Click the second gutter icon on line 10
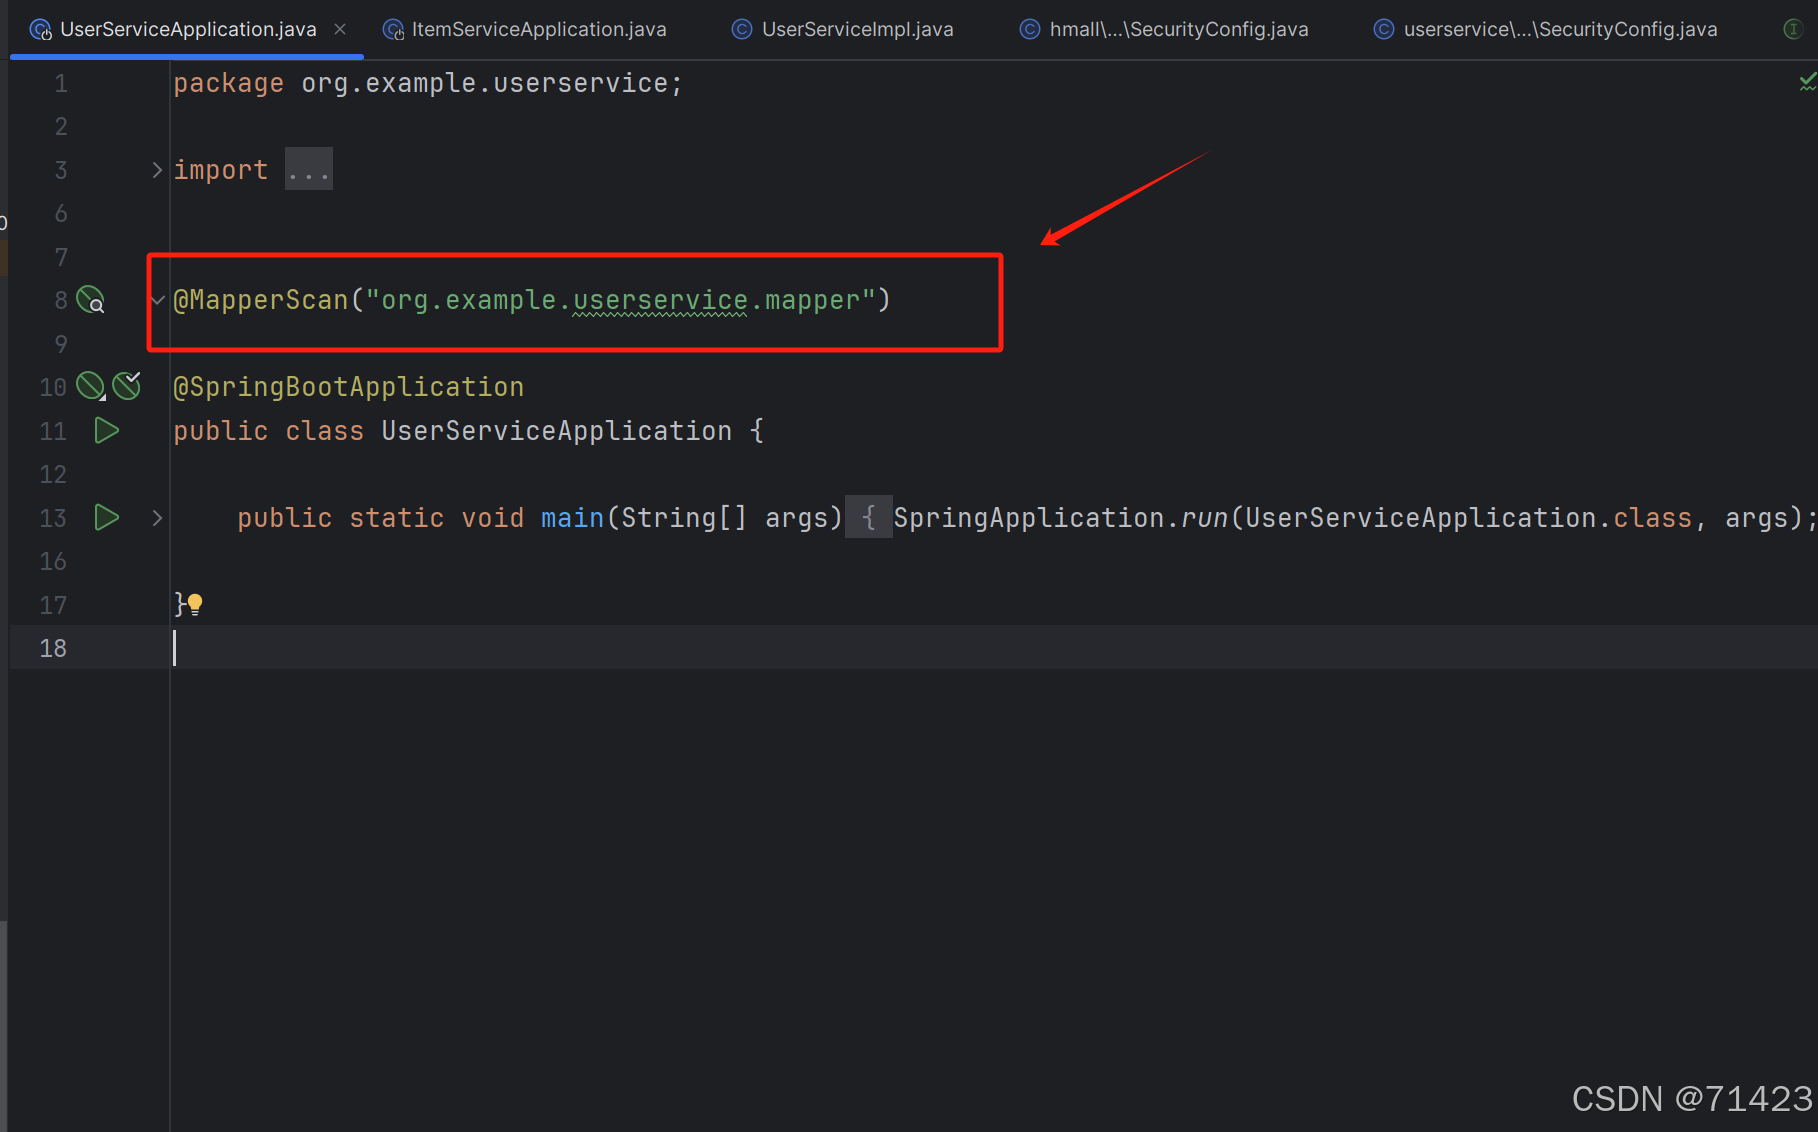 click(x=127, y=384)
